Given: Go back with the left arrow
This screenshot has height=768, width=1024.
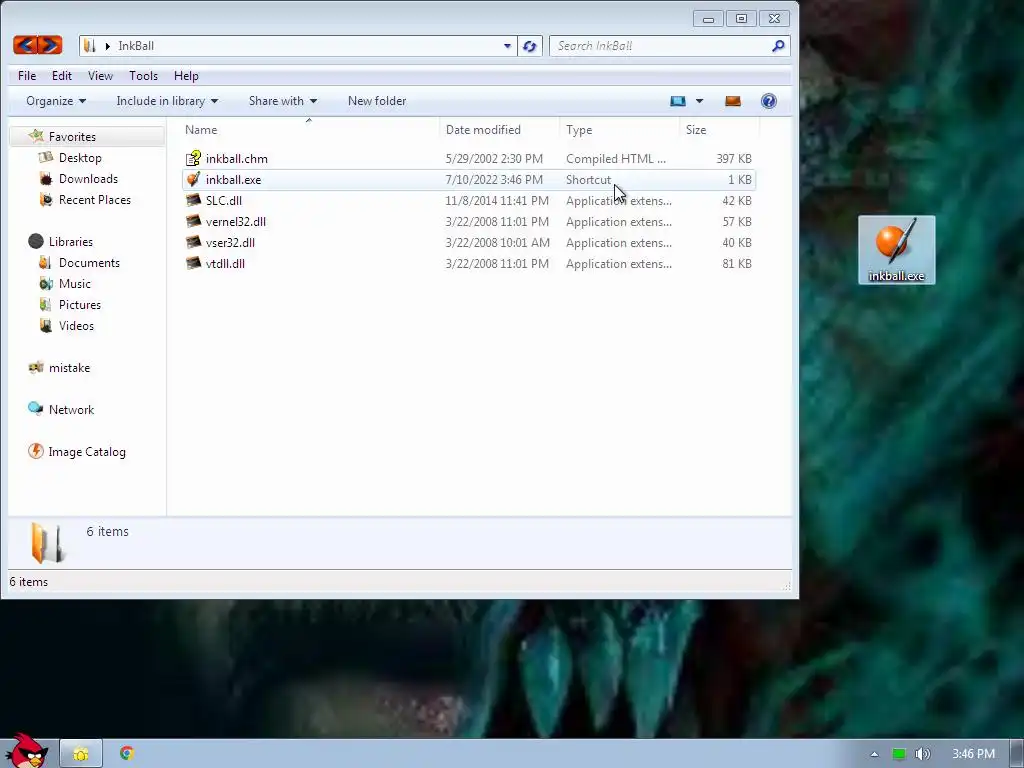Looking at the screenshot, I should 25,45.
